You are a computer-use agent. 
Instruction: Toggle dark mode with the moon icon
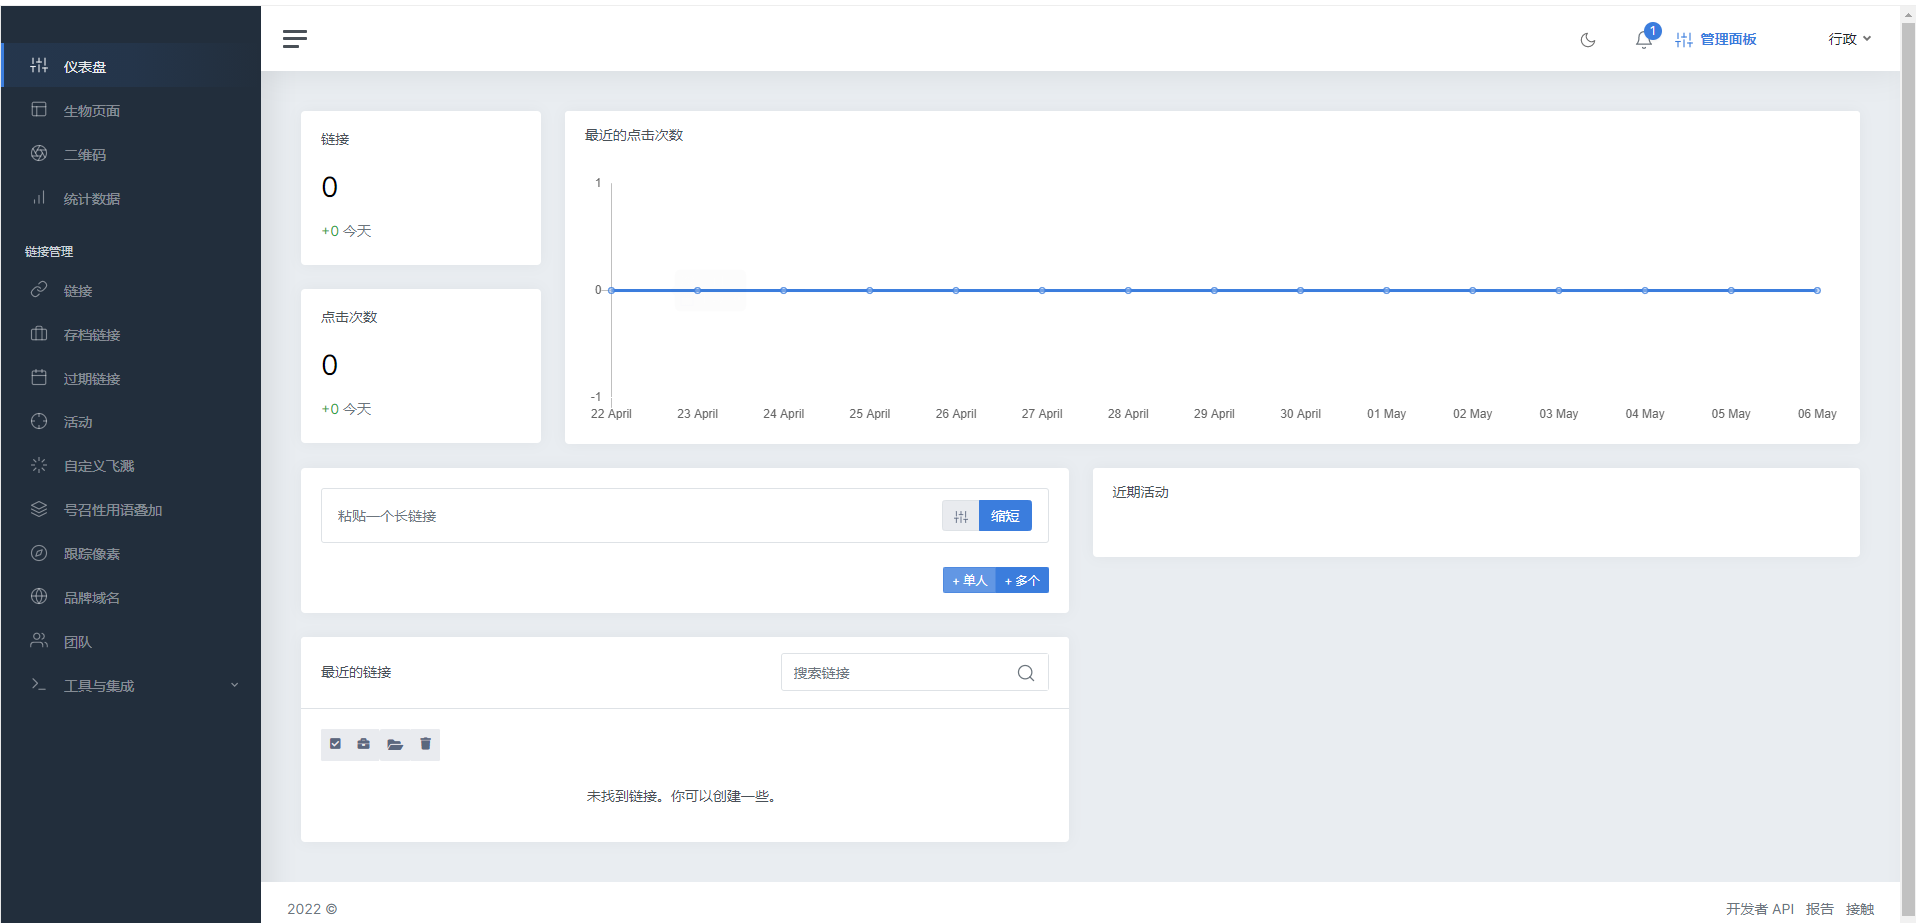(1588, 40)
